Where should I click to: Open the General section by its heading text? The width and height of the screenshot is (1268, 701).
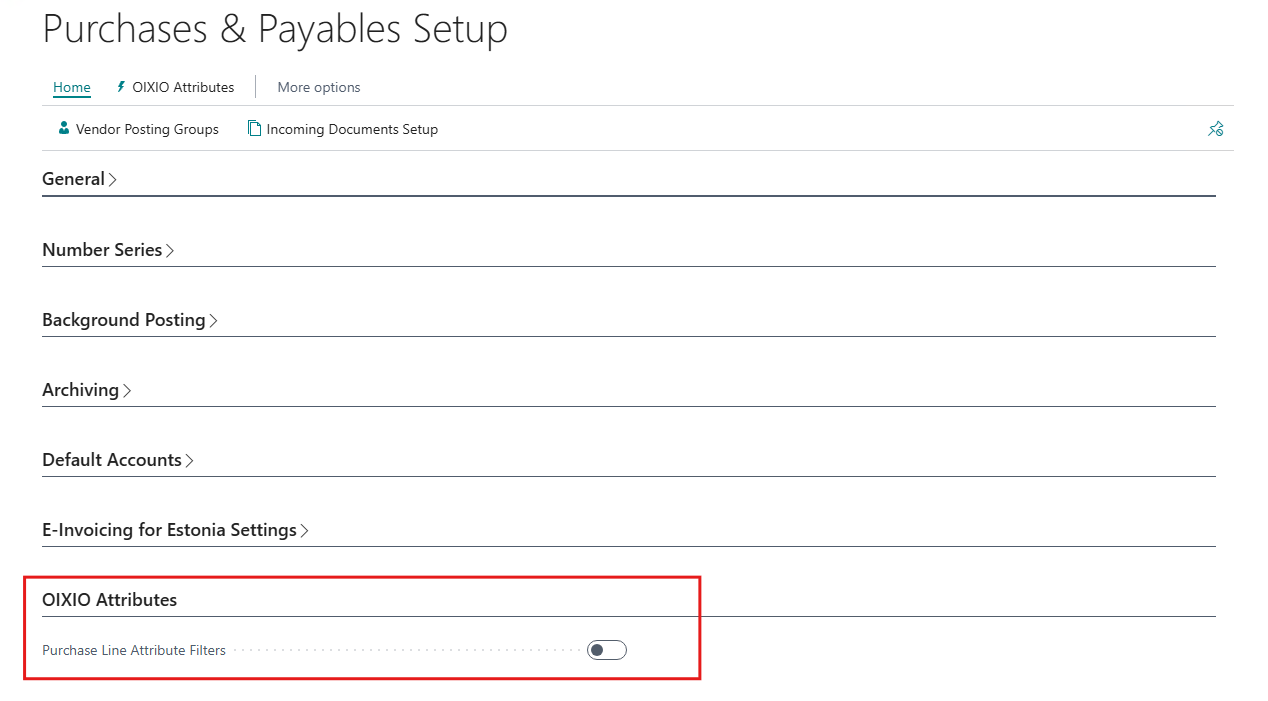coord(73,180)
